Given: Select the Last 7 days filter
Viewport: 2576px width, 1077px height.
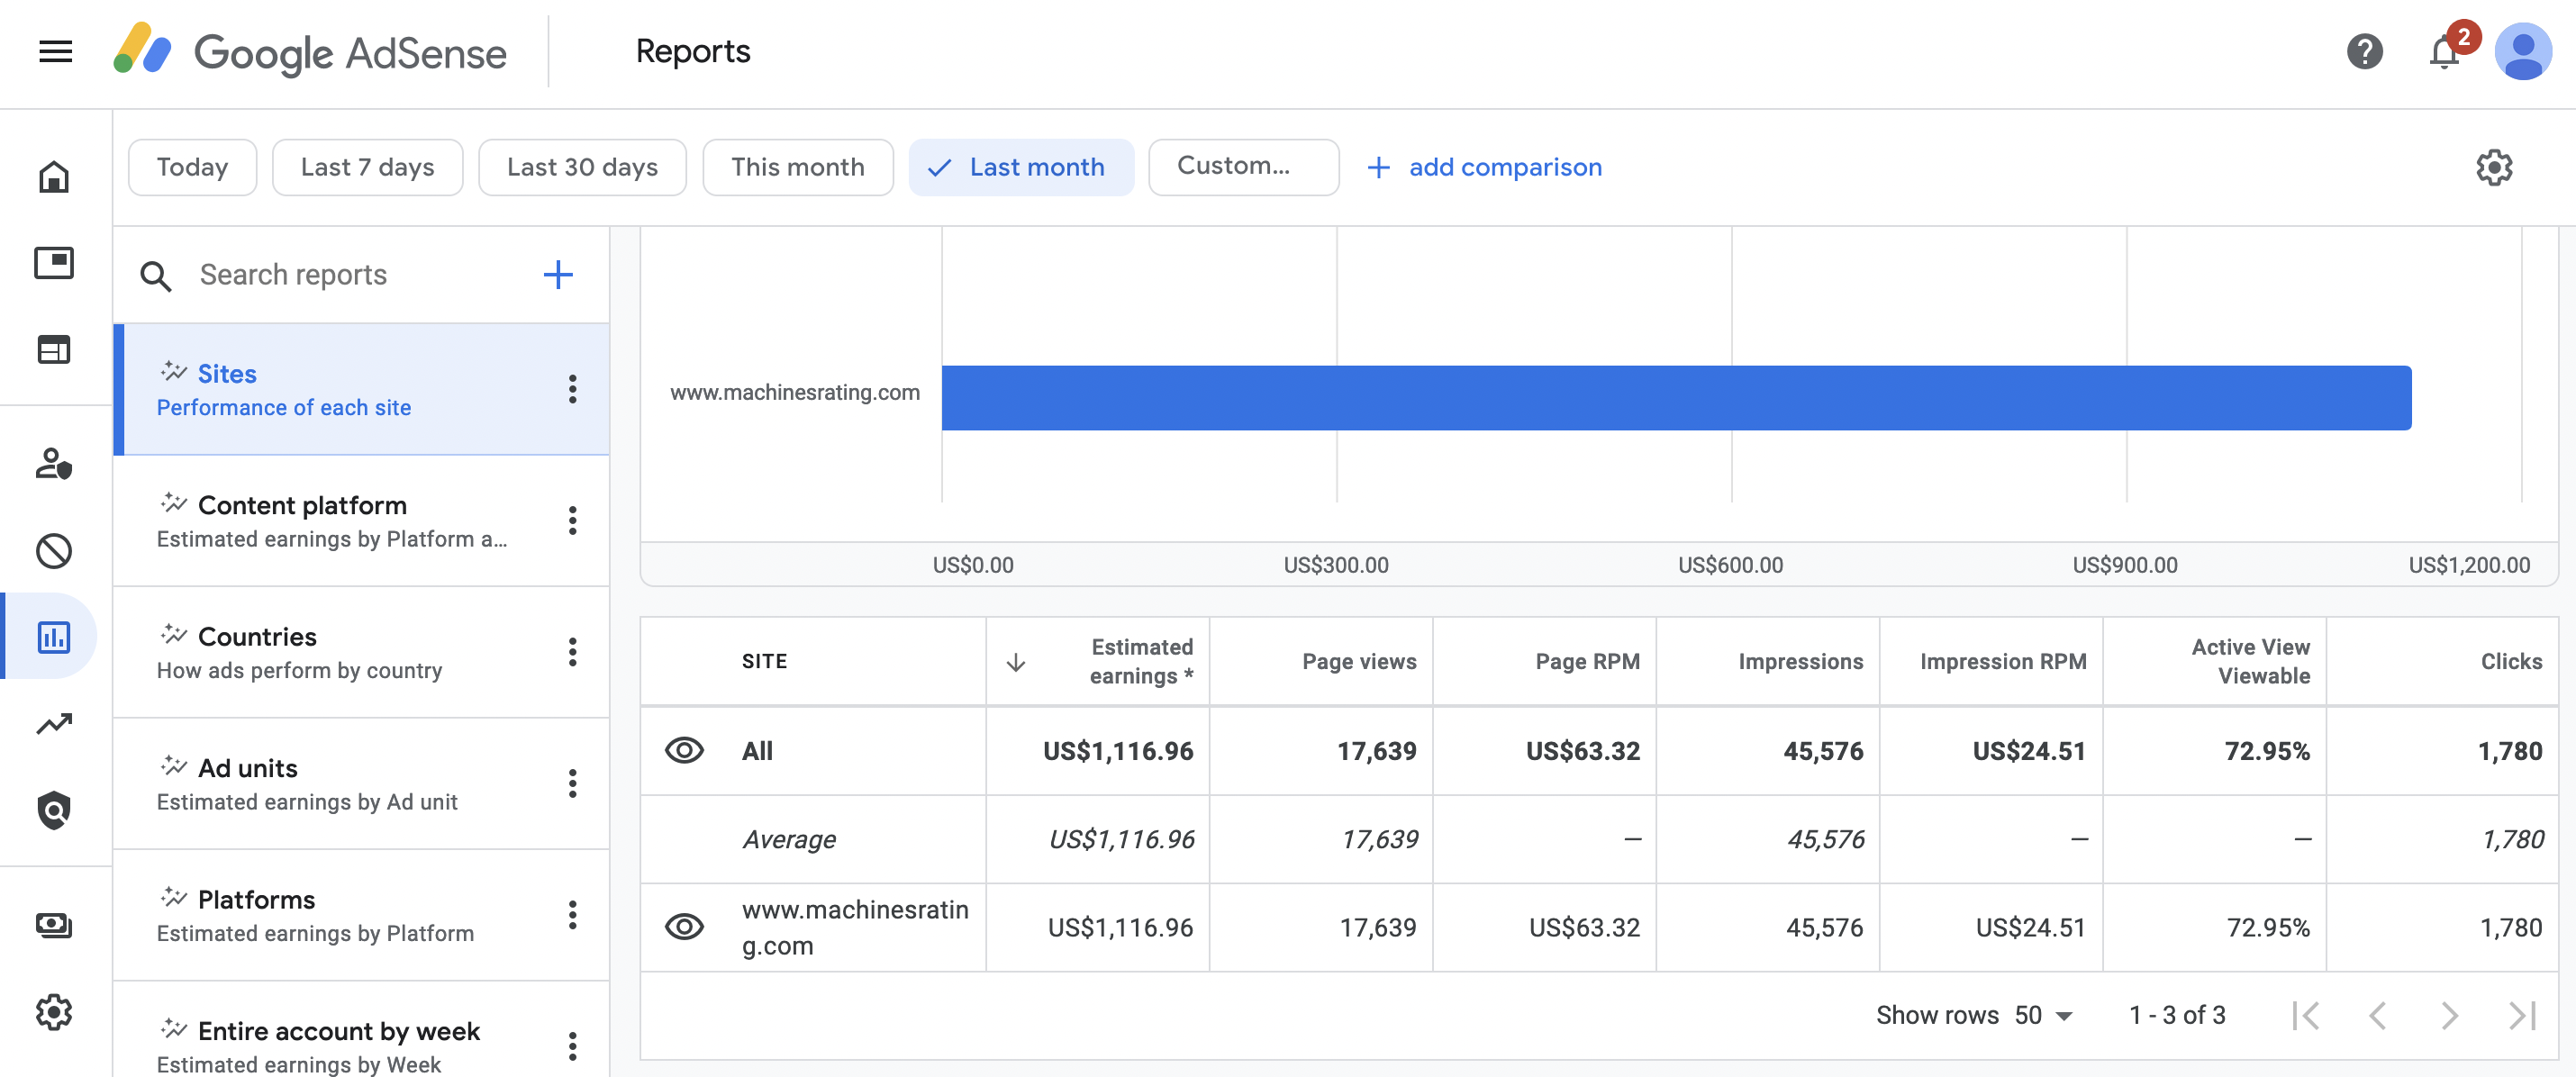Looking at the screenshot, I should (367, 167).
